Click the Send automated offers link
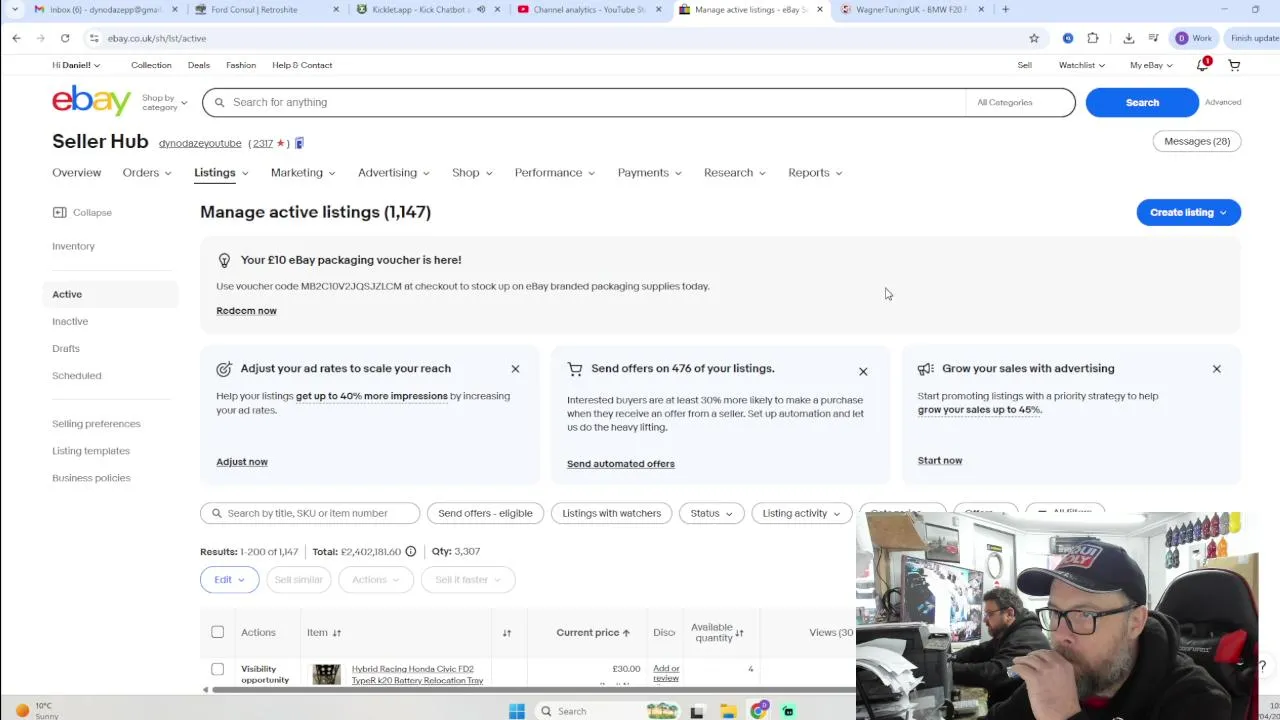This screenshot has height=720, width=1280. point(621,464)
